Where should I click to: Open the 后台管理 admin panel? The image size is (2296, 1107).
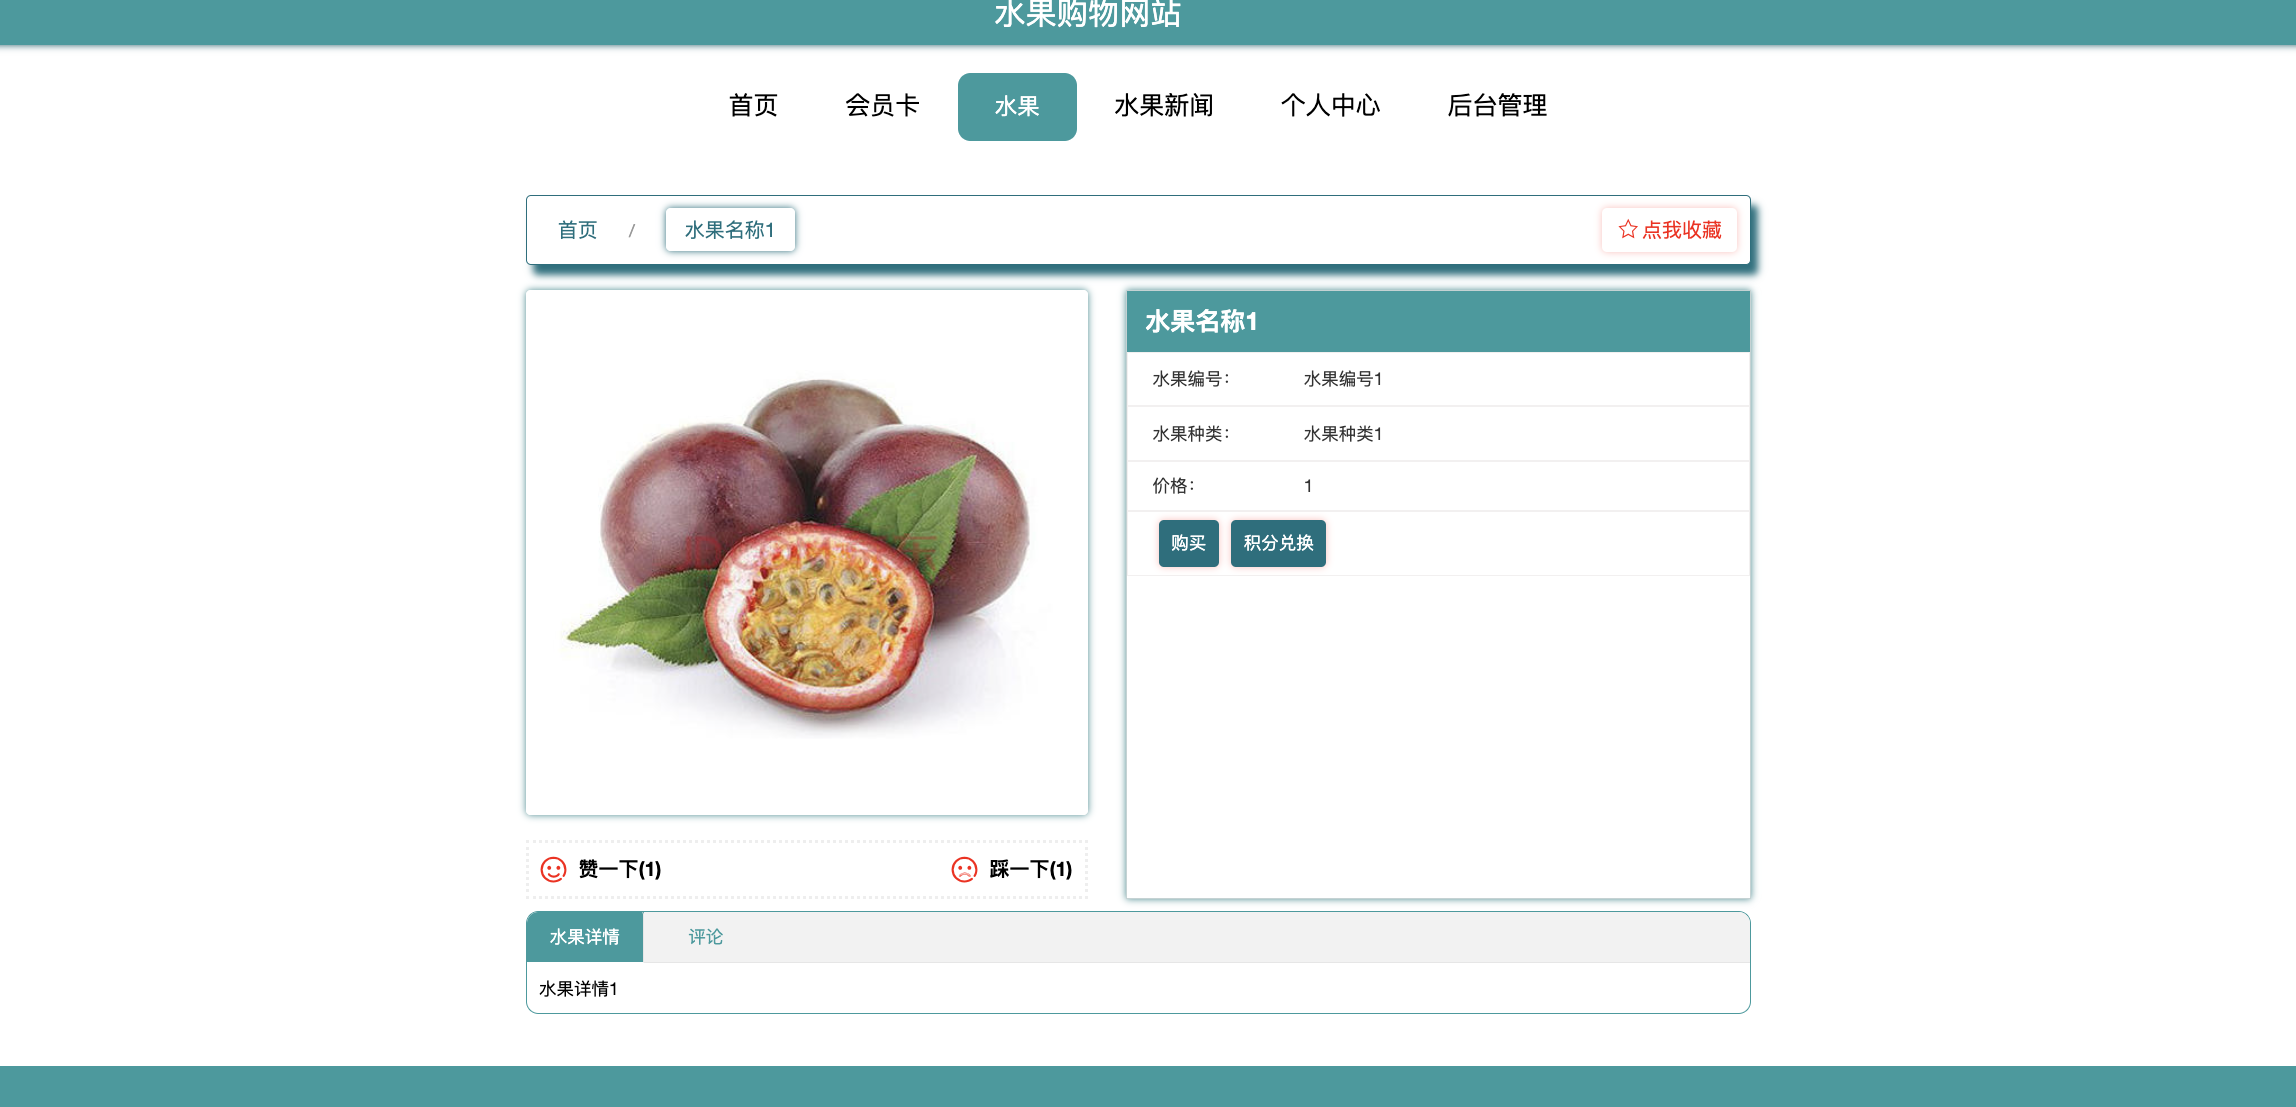(1497, 106)
